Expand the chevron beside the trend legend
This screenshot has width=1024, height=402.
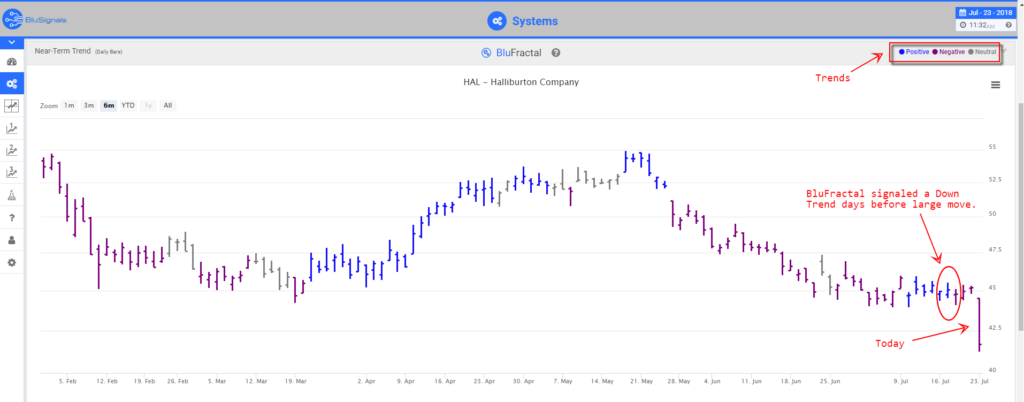pyautogui.click(x=1004, y=52)
